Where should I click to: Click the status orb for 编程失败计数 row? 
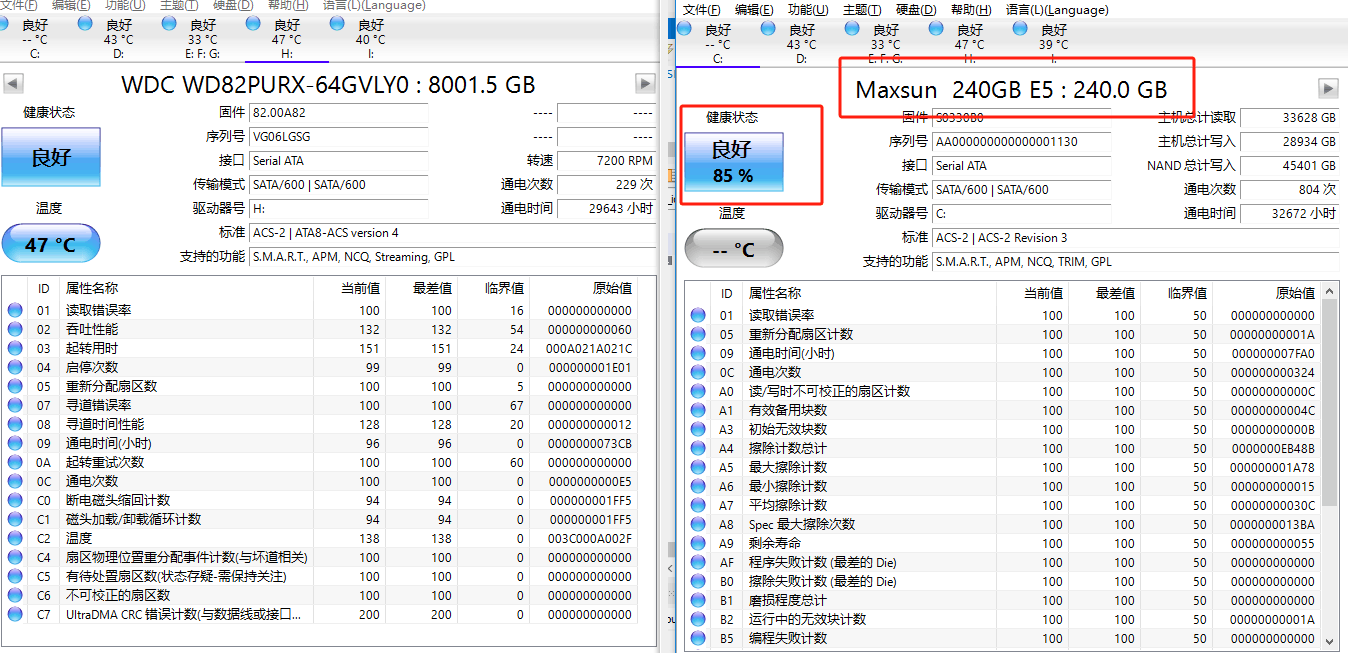[698, 638]
